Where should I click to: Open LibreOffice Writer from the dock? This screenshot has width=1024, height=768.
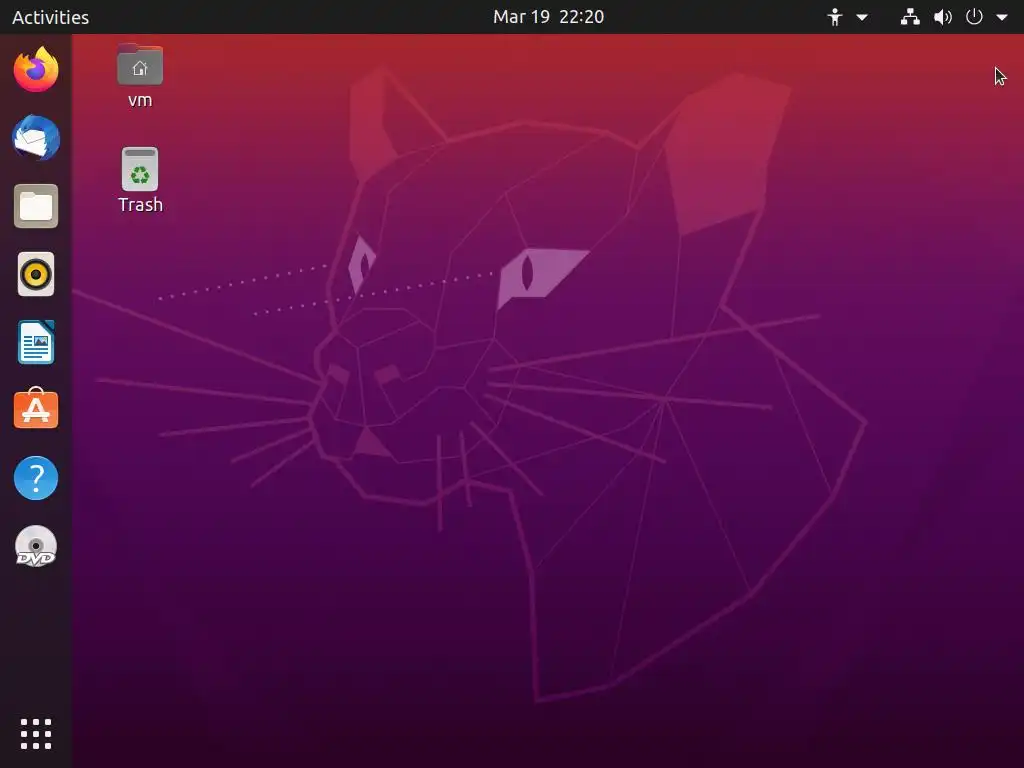pos(36,342)
